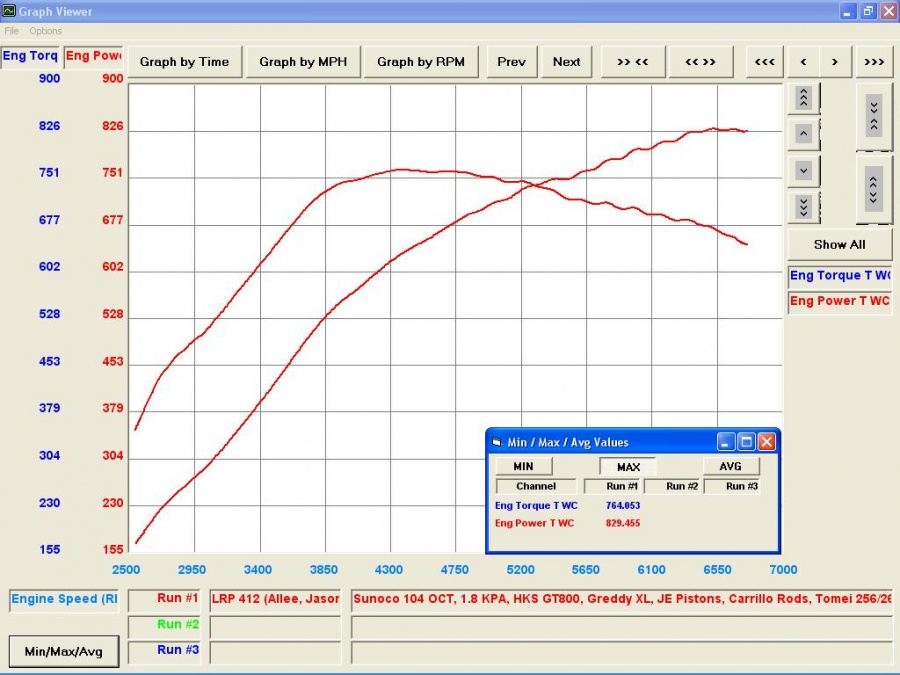
Task: Click the 829.455 power max value
Action: [623, 523]
